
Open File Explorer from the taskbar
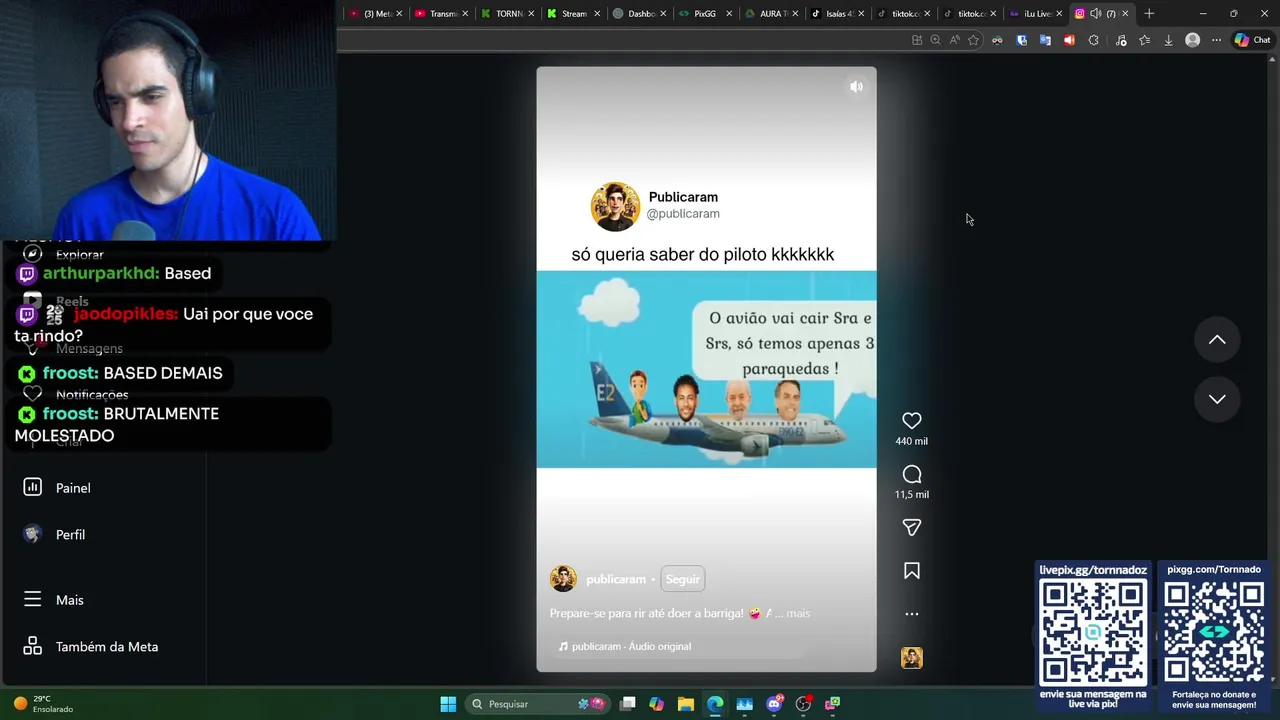[x=685, y=704]
